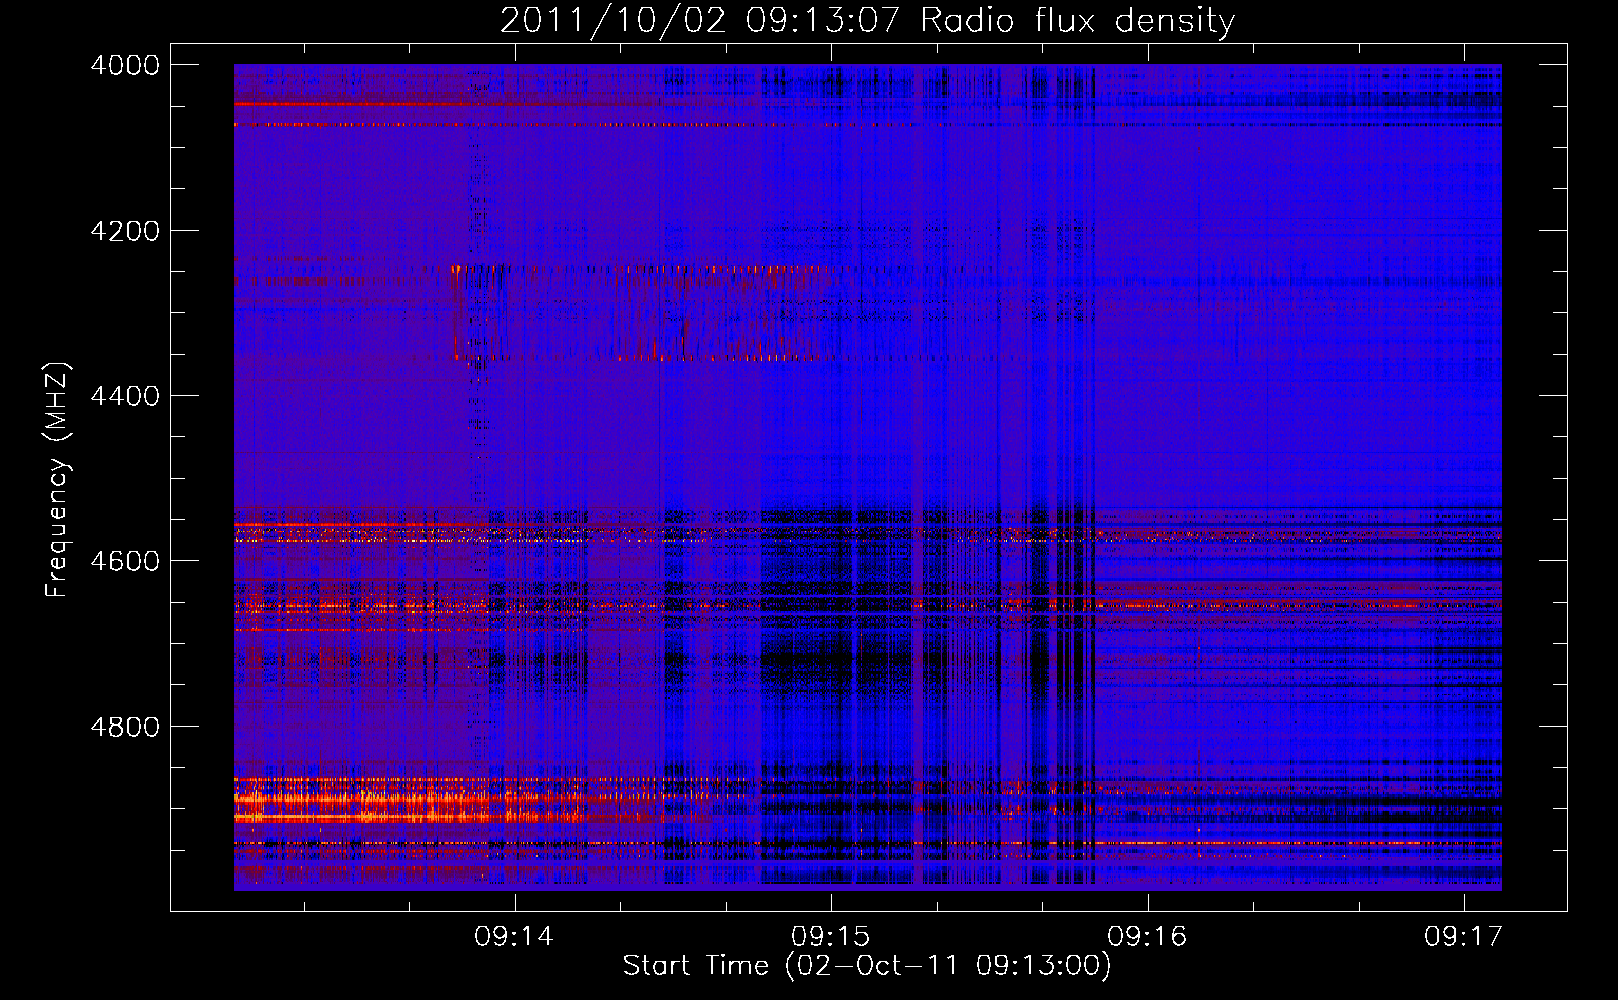Click the plot title '2011/10/02 09:13:07 Radio flux density'
The height and width of the screenshot is (1000, 1618).
[867, 21]
